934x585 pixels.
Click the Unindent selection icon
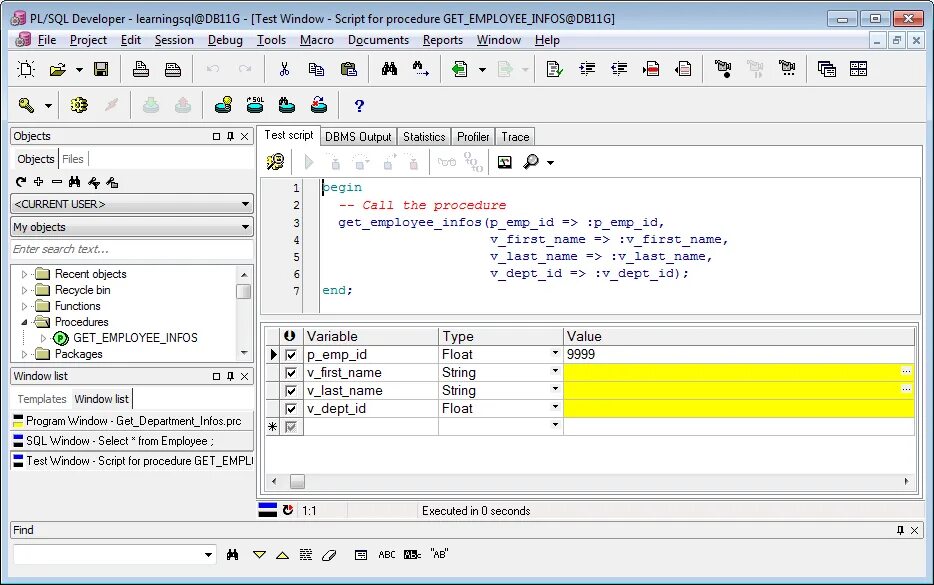[619, 69]
